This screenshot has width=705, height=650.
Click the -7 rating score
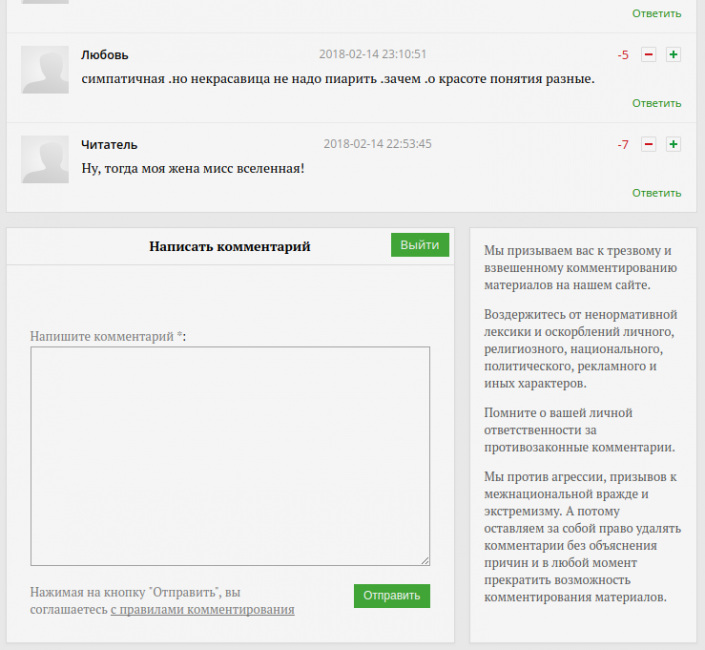[x=623, y=145]
